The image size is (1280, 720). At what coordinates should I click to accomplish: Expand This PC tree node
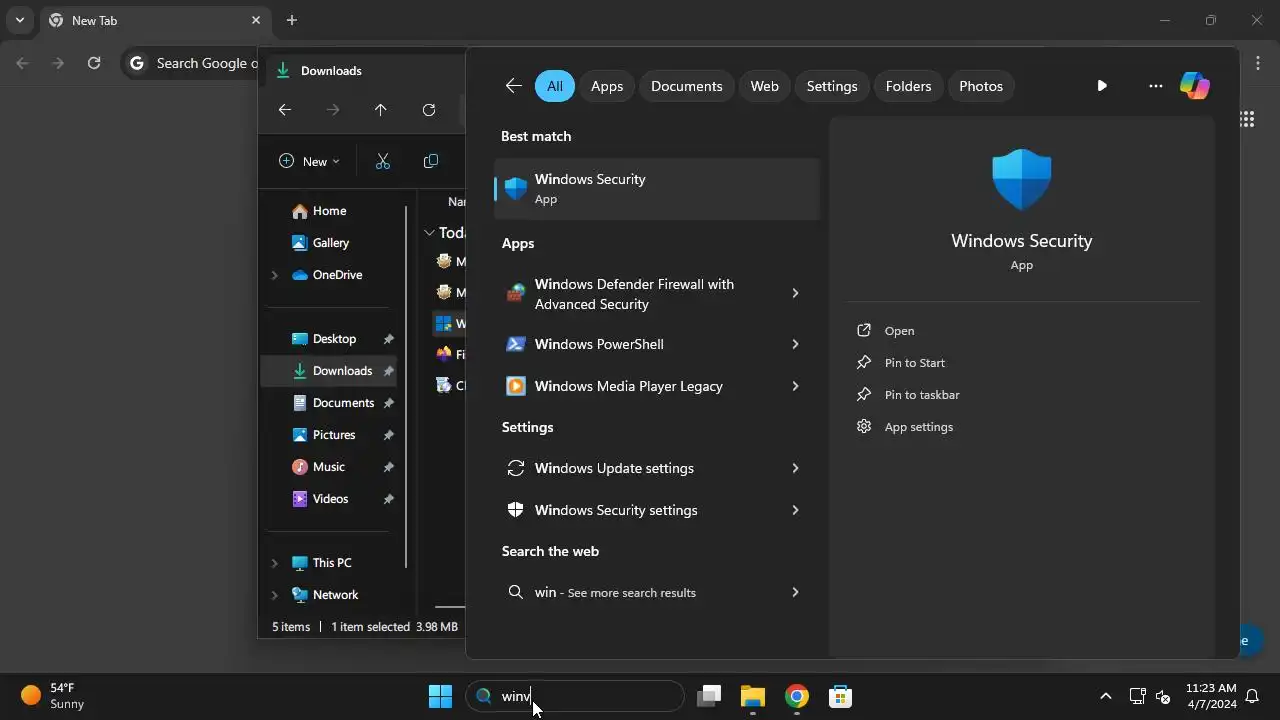pyautogui.click(x=274, y=563)
